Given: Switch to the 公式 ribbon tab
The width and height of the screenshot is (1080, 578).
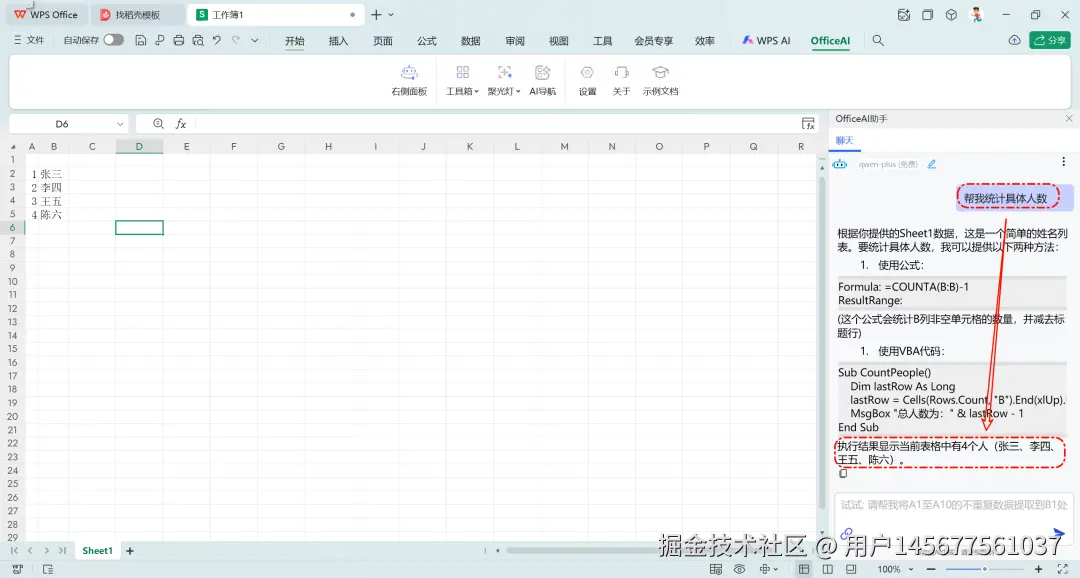Looking at the screenshot, I should [426, 41].
